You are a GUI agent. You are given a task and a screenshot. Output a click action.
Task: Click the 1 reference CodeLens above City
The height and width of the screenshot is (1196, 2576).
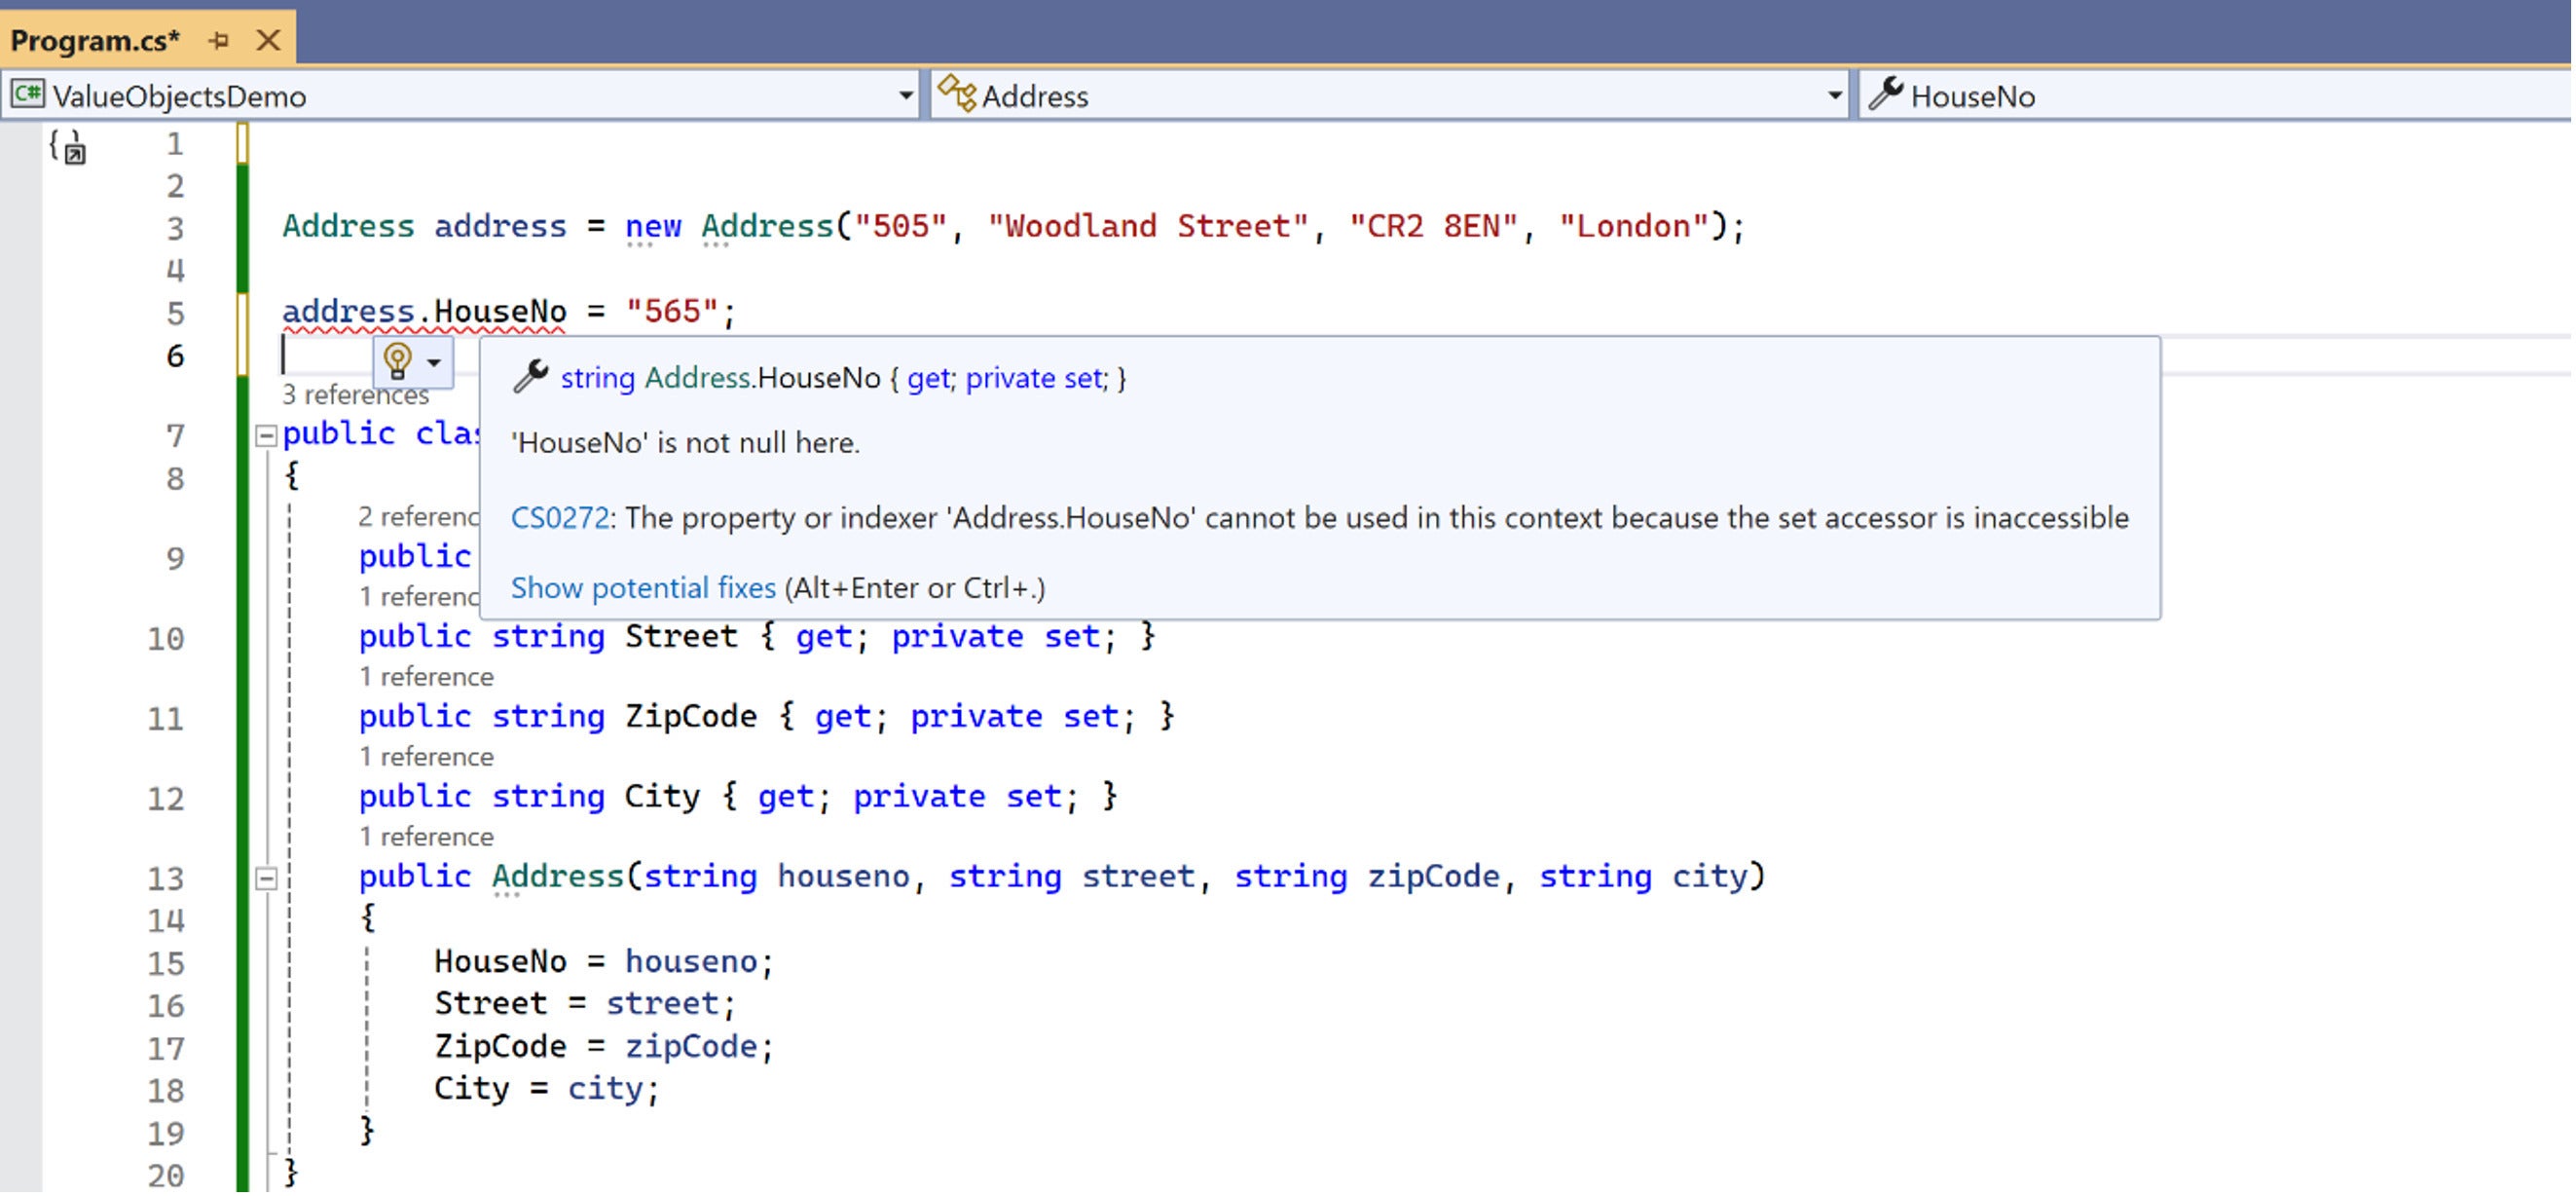426,758
